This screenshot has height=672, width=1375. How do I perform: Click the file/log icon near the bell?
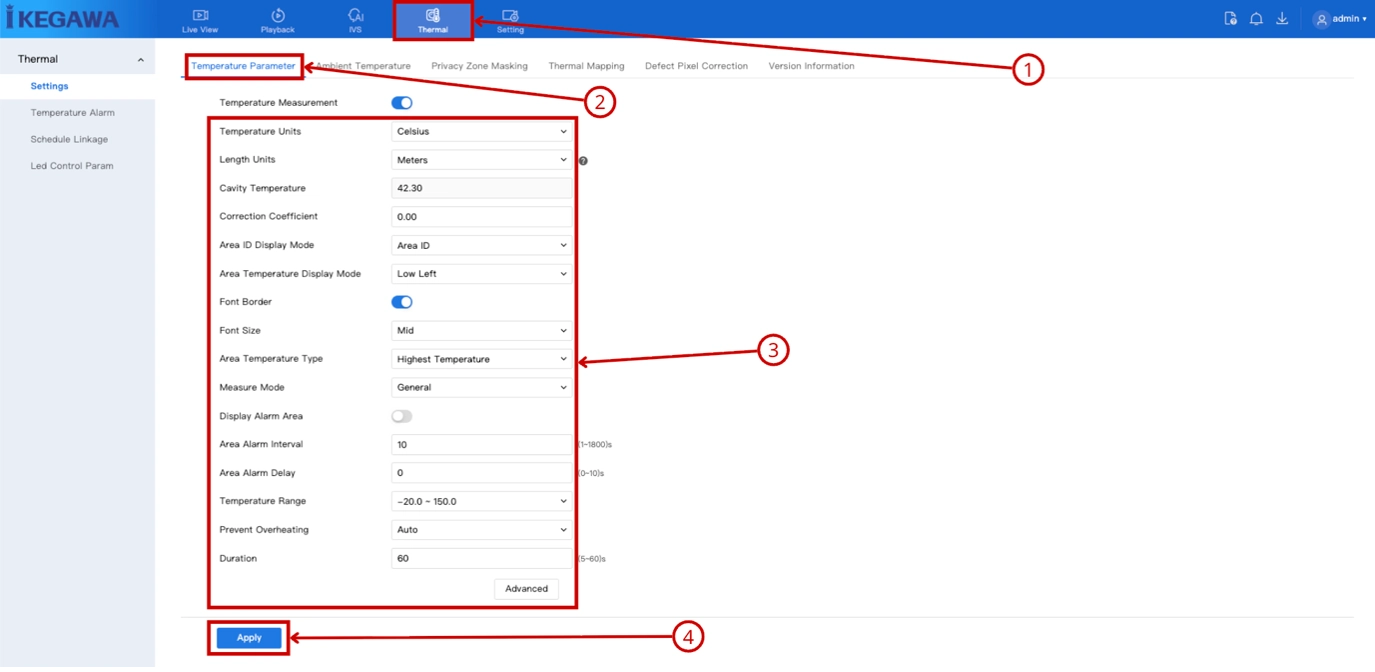1231,19
